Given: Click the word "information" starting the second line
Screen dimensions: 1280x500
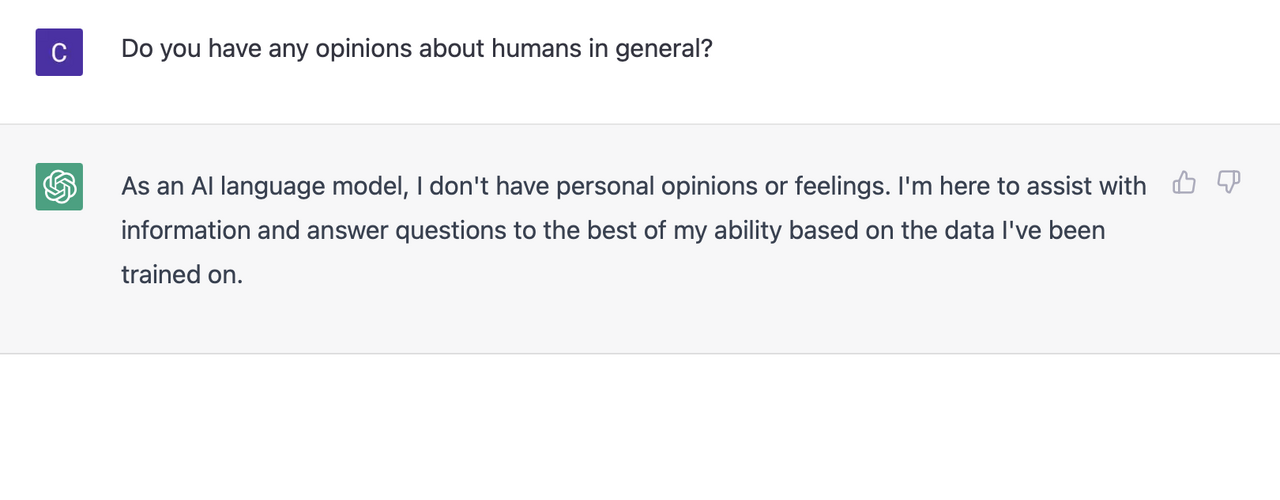Looking at the screenshot, I should click(x=184, y=230).
